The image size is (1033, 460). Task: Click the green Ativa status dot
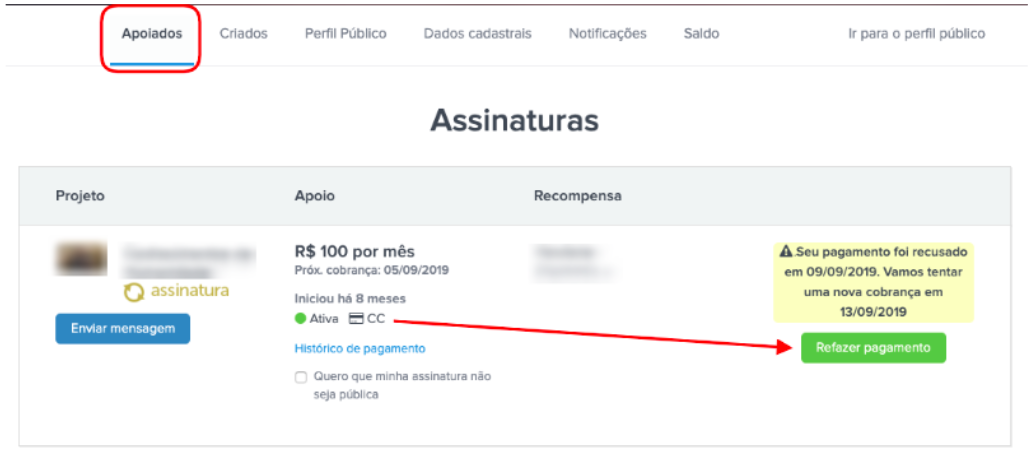(x=300, y=319)
